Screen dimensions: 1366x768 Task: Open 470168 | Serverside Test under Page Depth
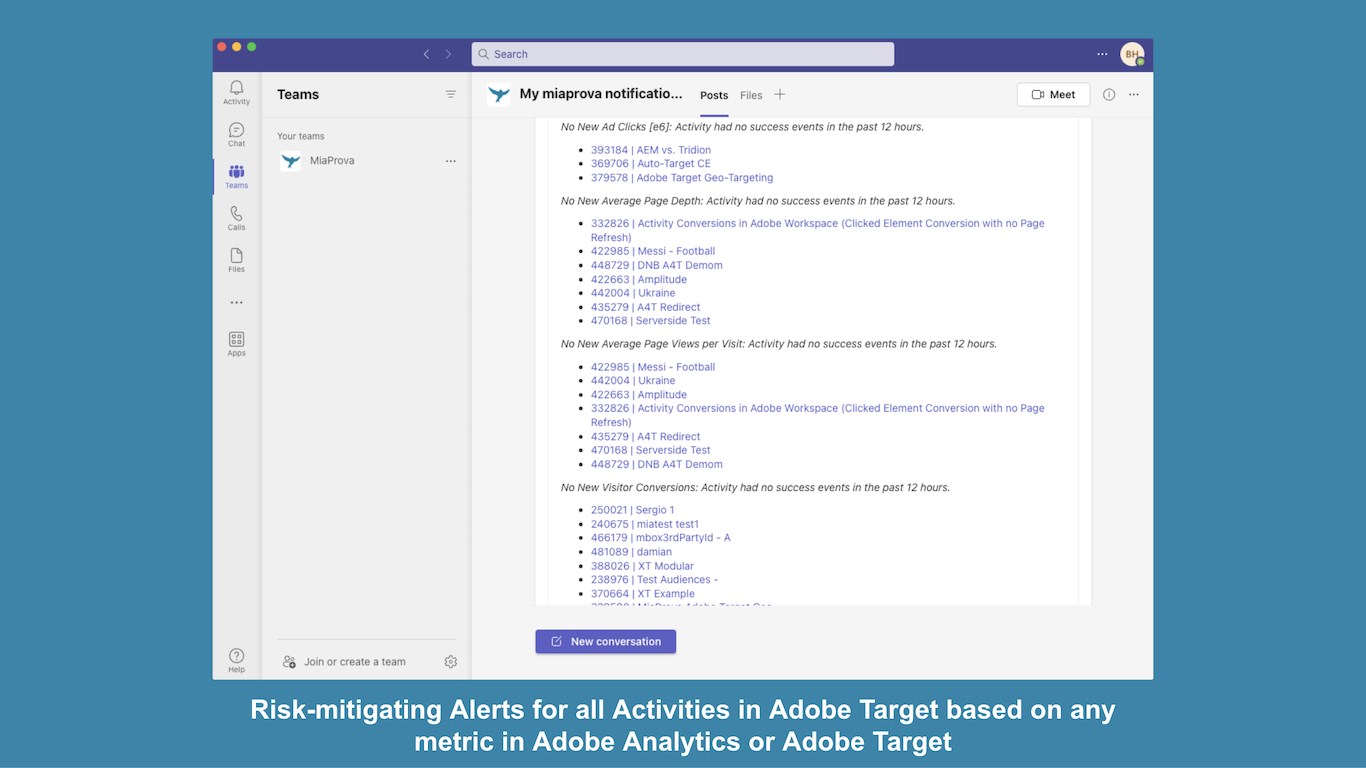(651, 321)
